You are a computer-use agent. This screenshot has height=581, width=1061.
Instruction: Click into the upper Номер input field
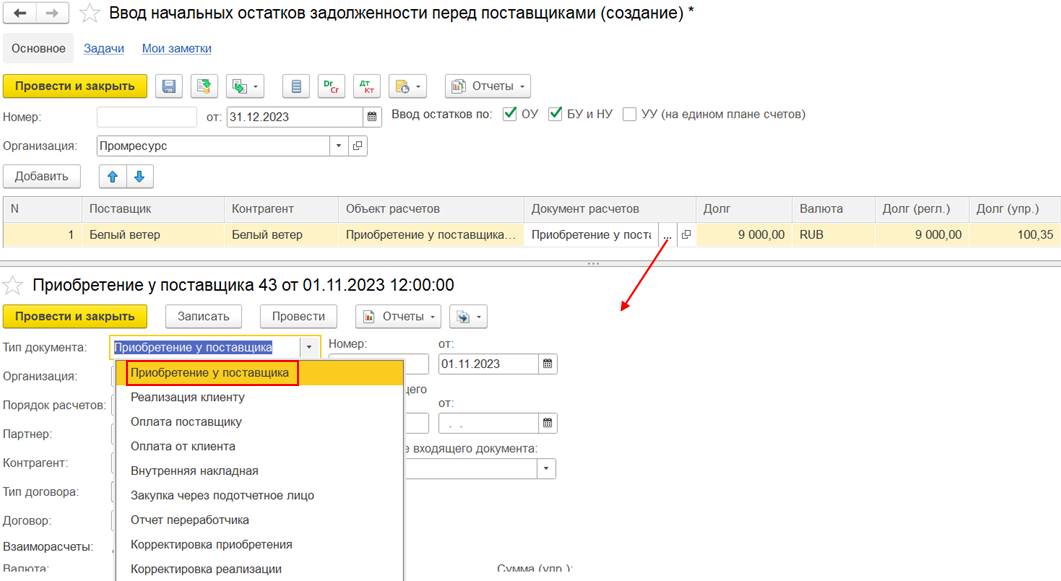click(x=146, y=116)
